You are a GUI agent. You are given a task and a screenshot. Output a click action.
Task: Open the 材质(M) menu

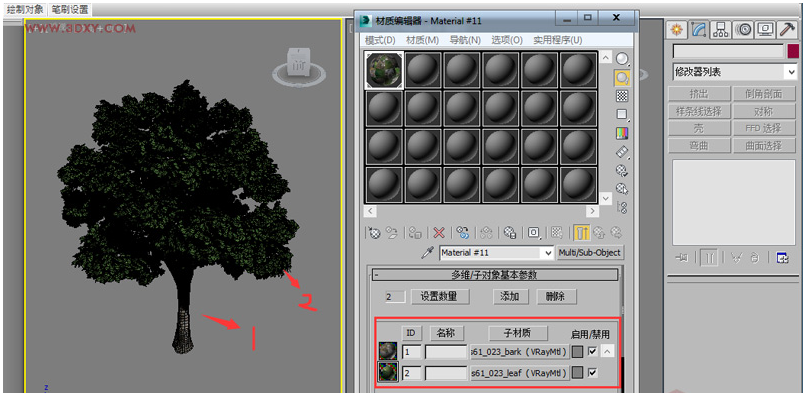(x=423, y=40)
